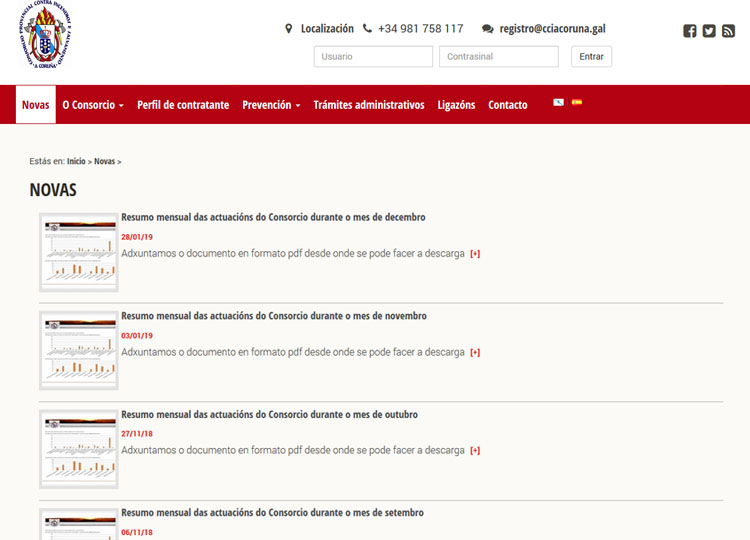Click the novembro 'Adxuntamos o documento' description
Screen dimensions: 750x540
(293, 352)
